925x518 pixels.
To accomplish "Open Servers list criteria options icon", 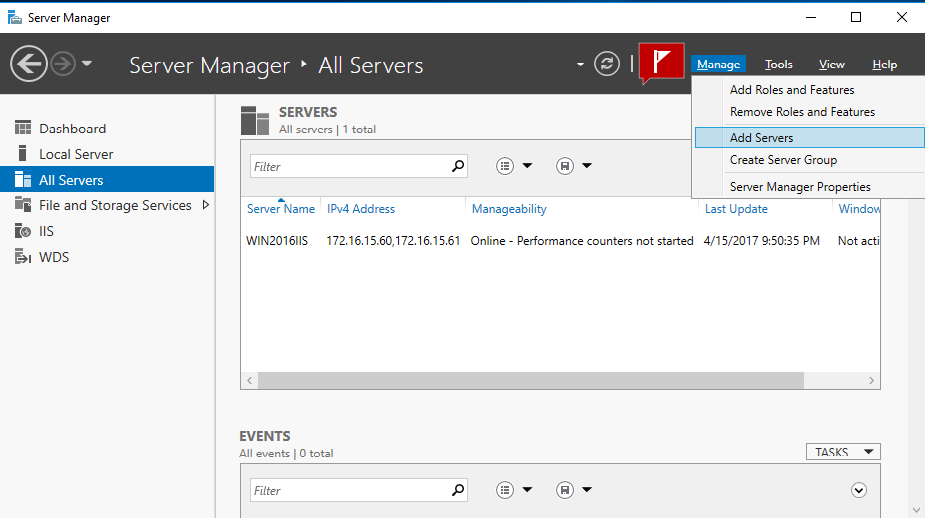I will (x=505, y=166).
